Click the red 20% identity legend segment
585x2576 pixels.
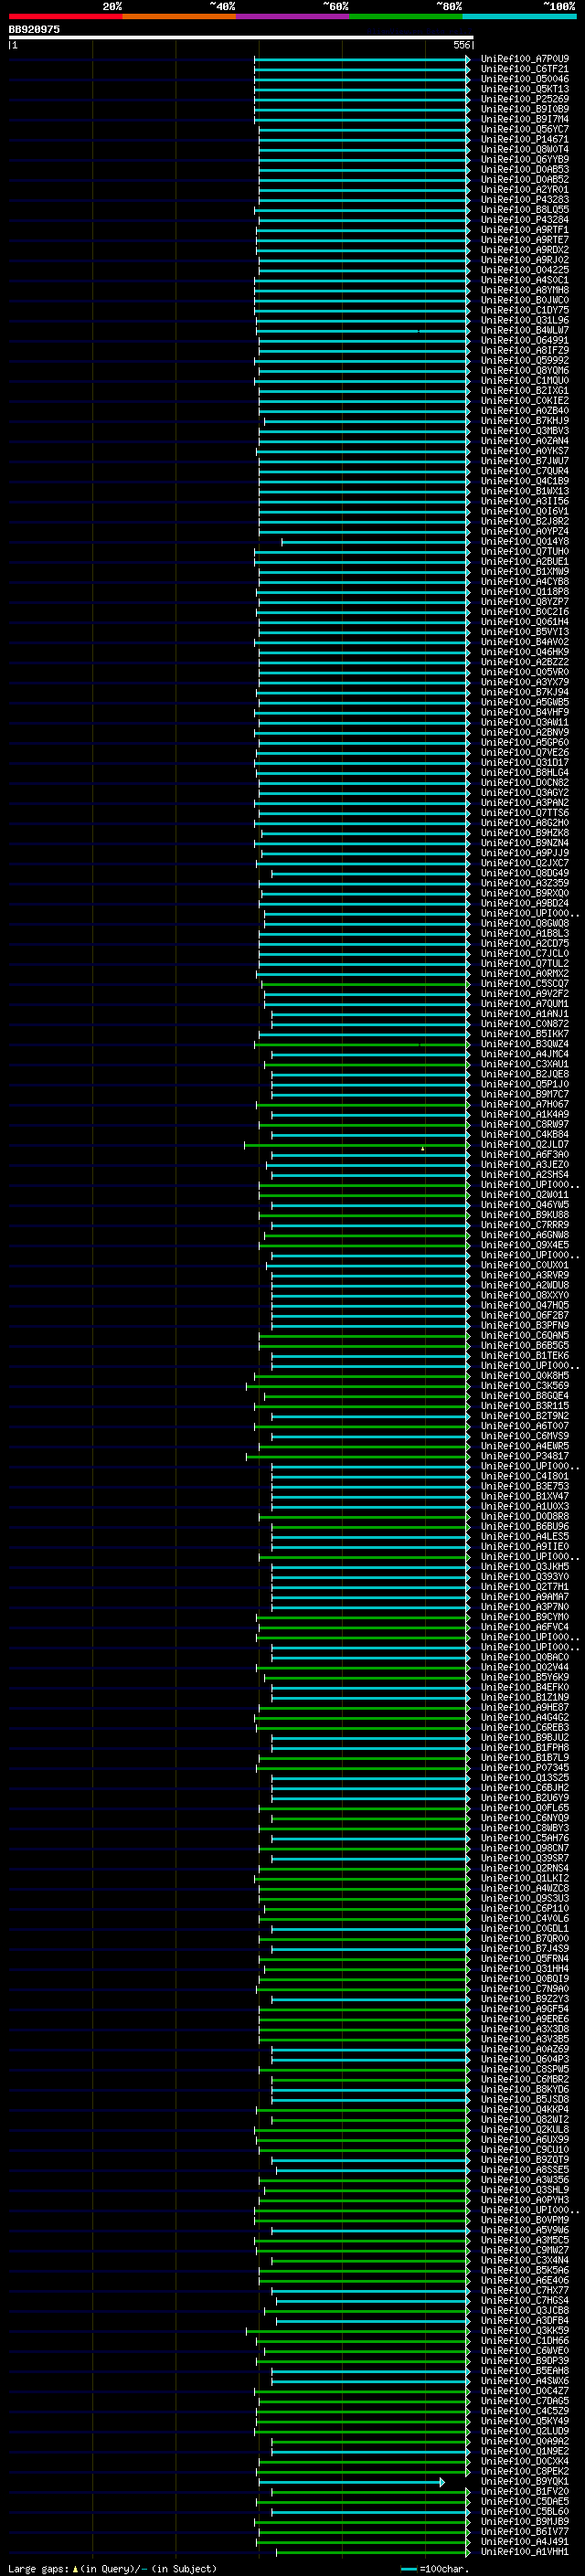(65, 16)
